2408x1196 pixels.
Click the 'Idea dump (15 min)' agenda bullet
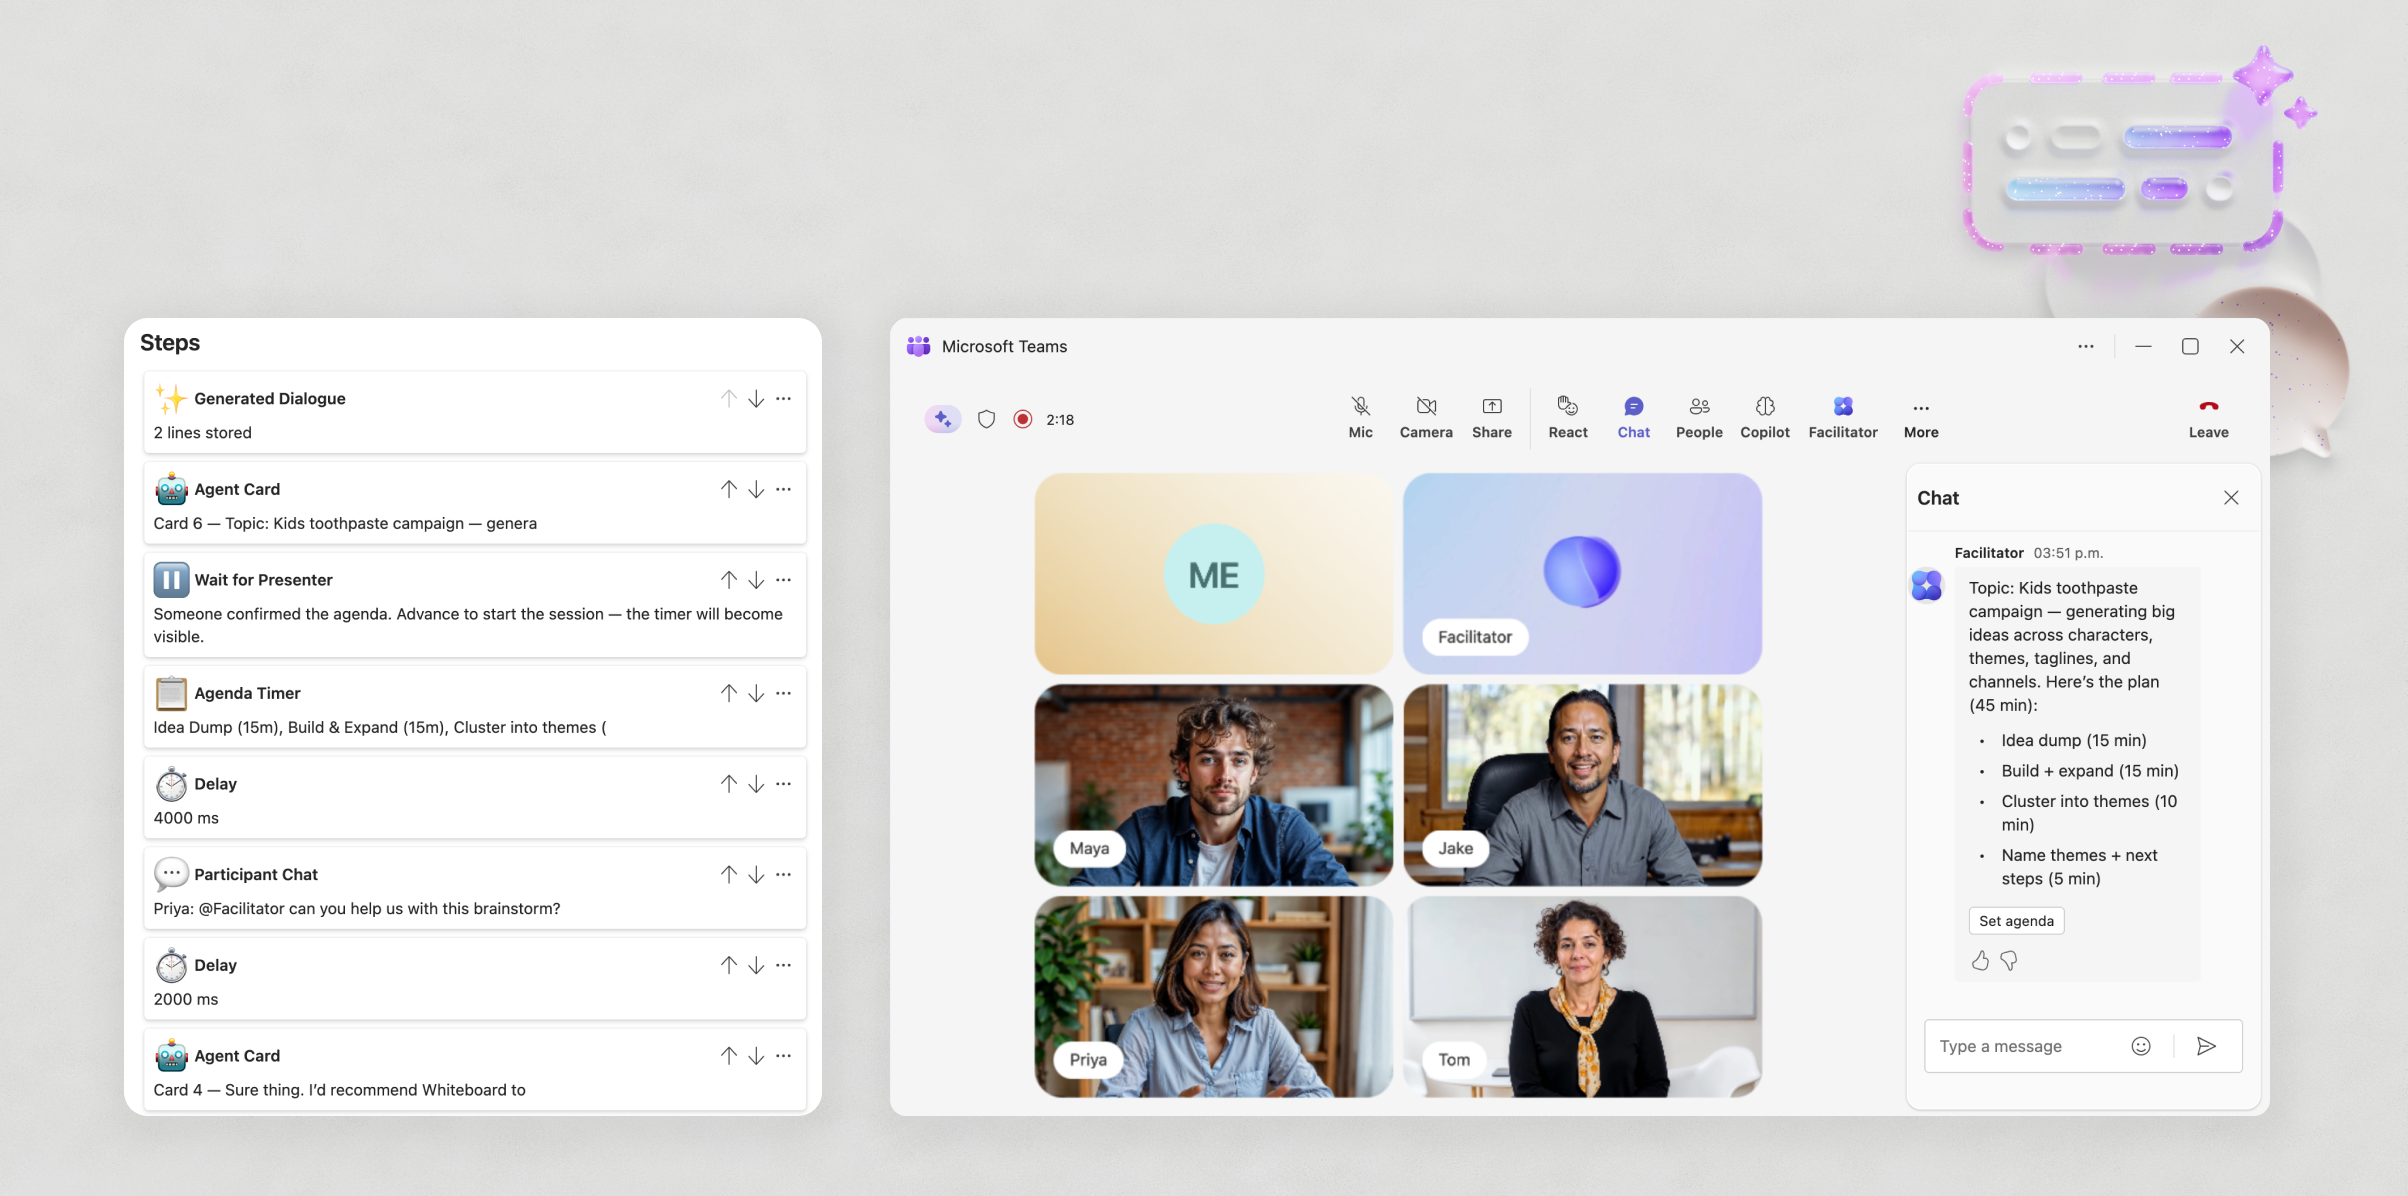tap(2074, 740)
